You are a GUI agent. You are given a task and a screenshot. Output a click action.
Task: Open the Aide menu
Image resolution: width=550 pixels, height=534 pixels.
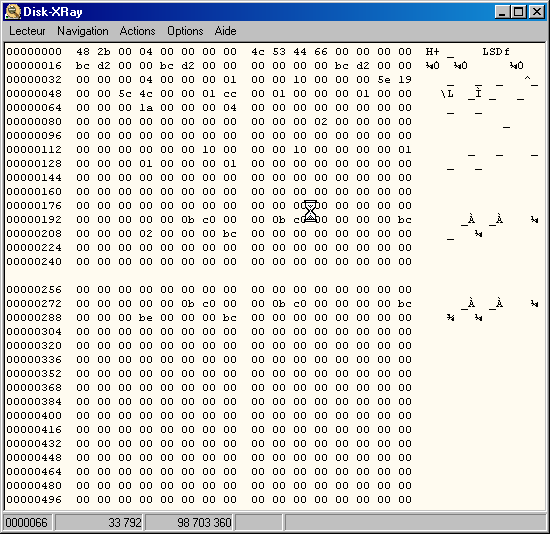(226, 31)
